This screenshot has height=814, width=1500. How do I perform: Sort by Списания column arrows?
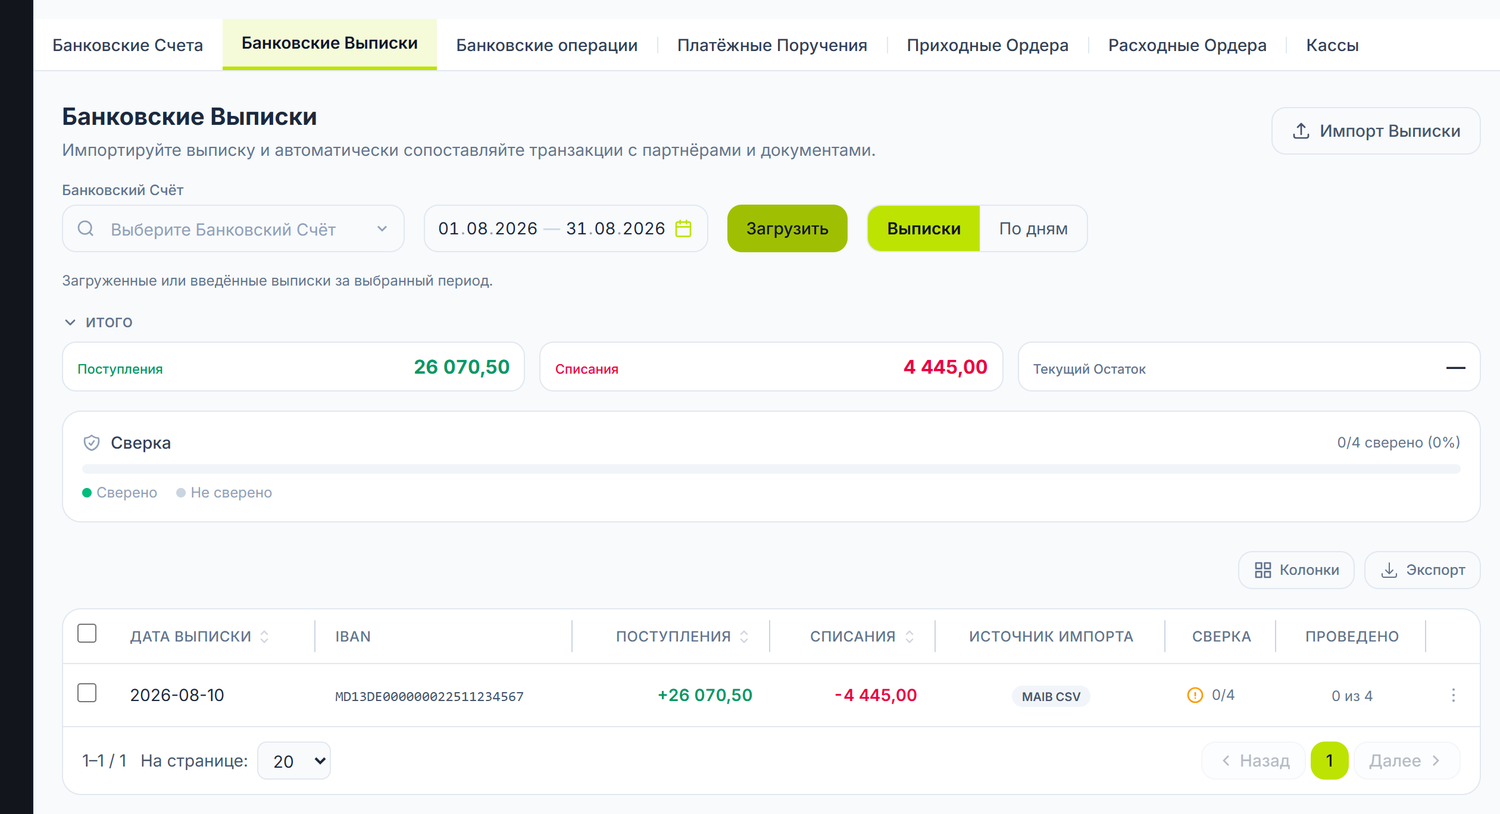(x=909, y=637)
